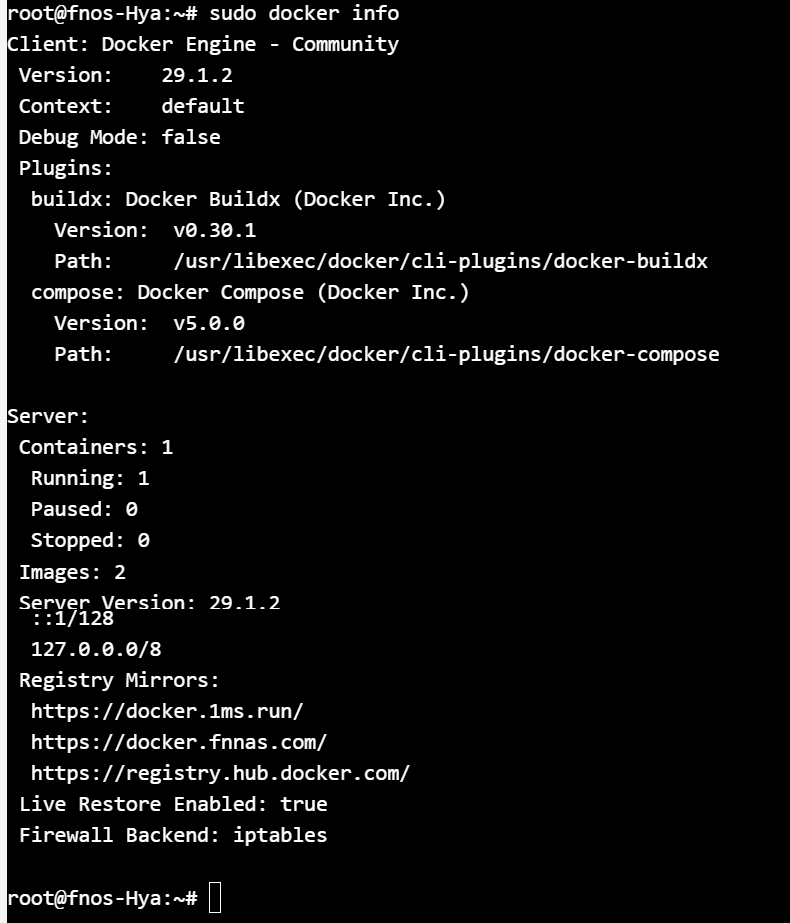This screenshot has width=790, height=923.
Task: Click the https://registry.hub.docker.com/ URL
Action: click(x=220, y=773)
